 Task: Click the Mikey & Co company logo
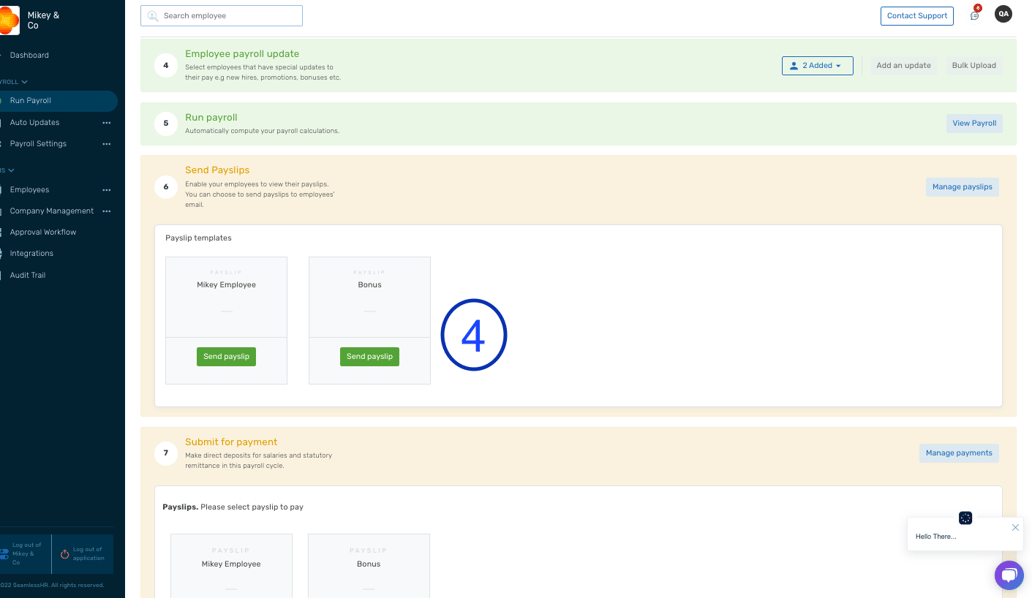pyautogui.click(x=9, y=20)
